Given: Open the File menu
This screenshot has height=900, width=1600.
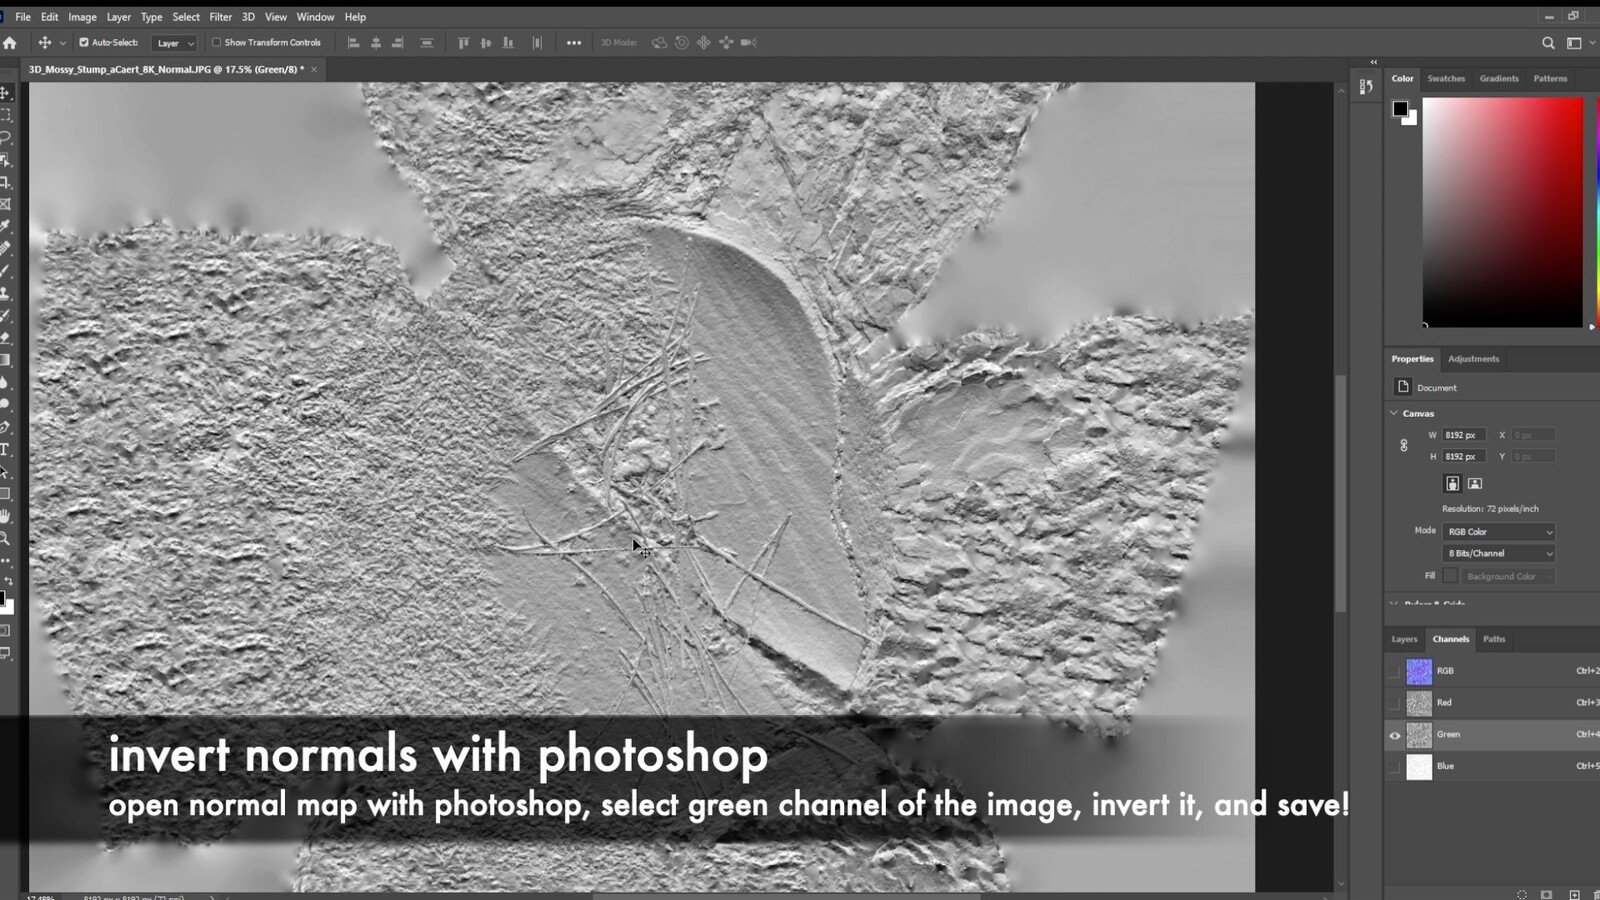Looking at the screenshot, I should tap(23, 17).
